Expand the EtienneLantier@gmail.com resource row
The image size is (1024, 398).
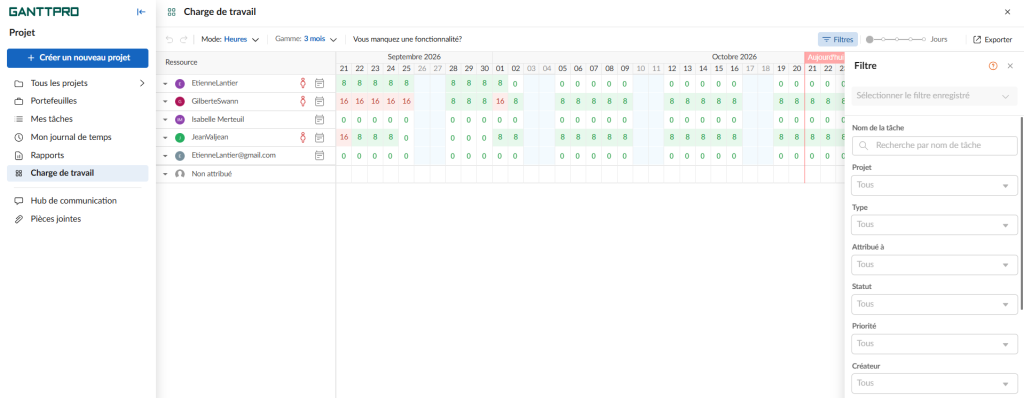pyautogui.click(x=165, y=156)
